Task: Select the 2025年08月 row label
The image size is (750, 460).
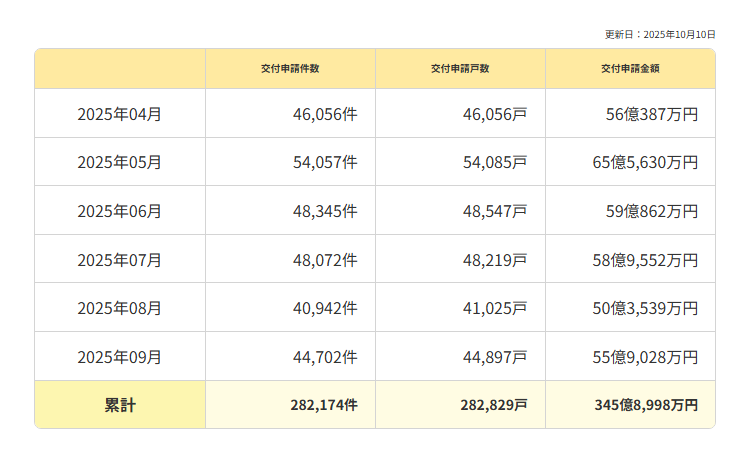Action: pos(120,308)
